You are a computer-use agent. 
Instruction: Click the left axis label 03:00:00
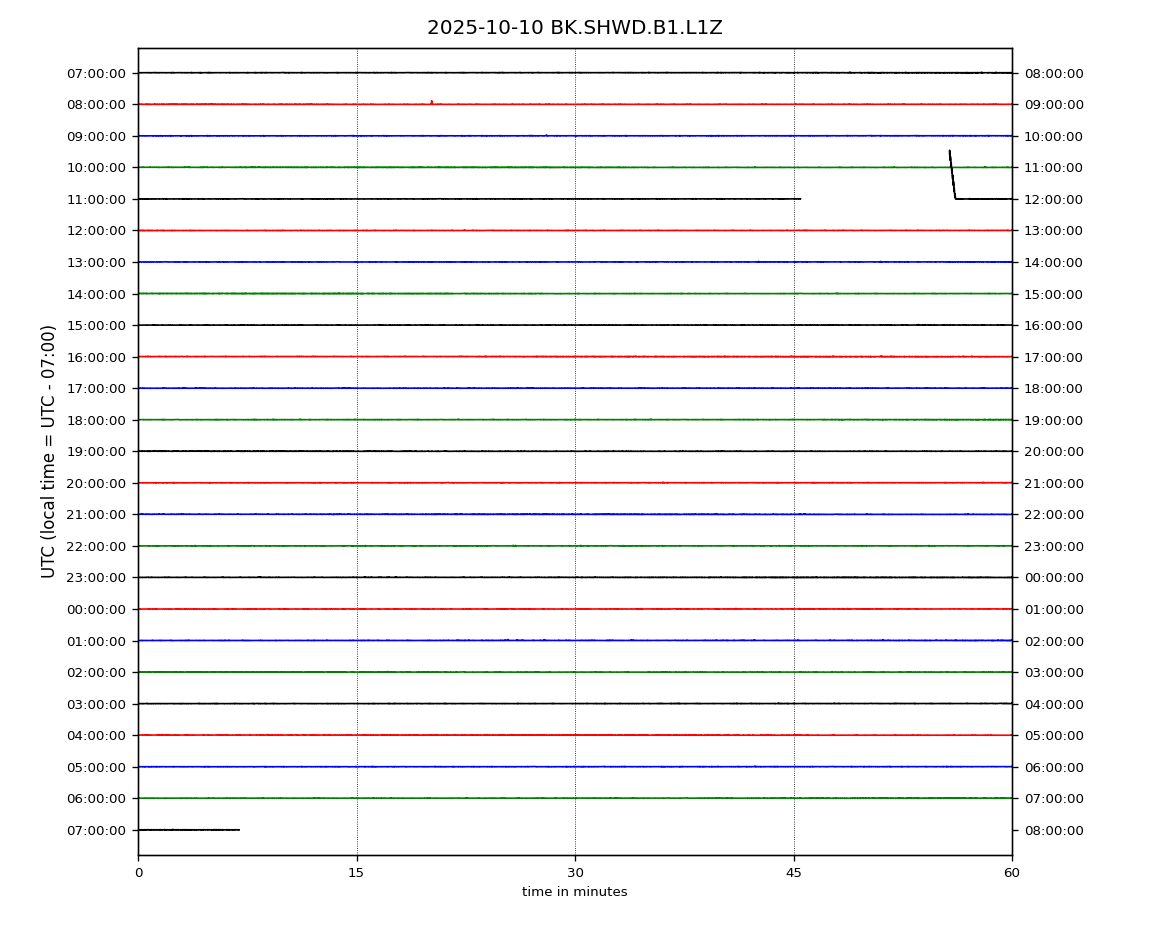[x=96, y=704]
